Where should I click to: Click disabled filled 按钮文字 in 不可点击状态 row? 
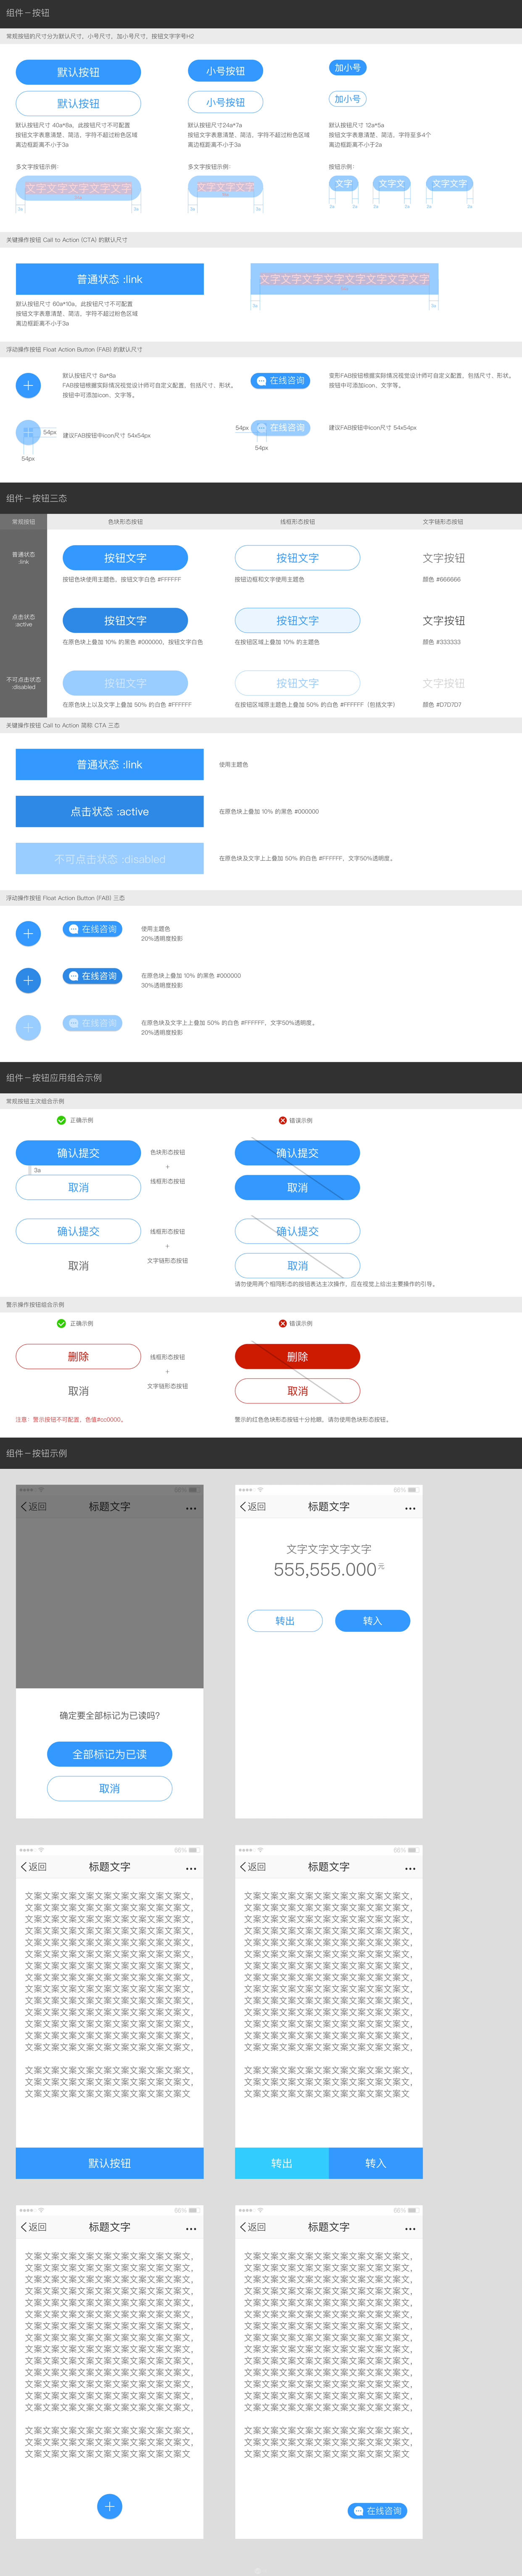pyautogui.click(x=125, y=683)
